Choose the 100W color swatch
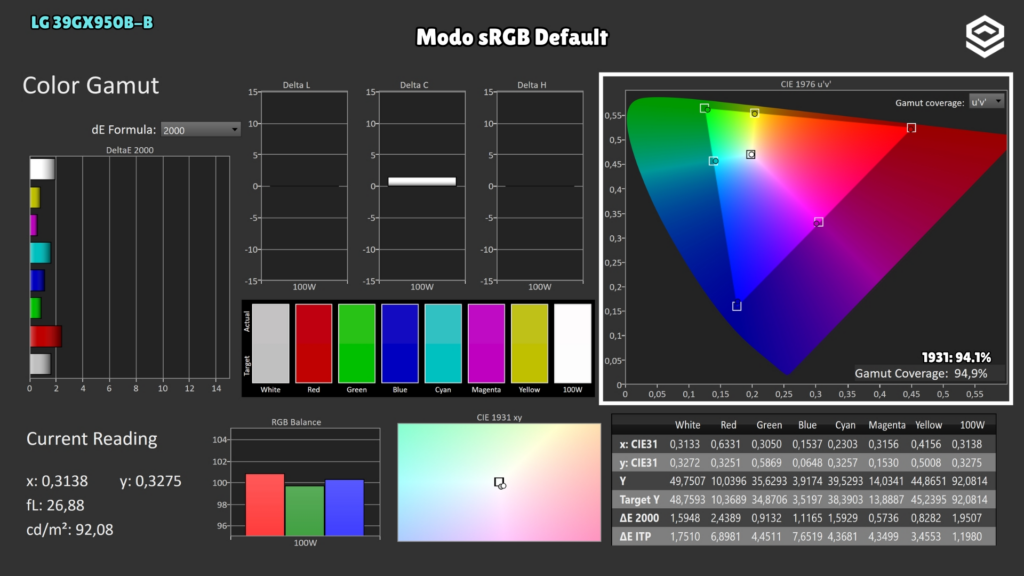Image resolution: width=1024 pixels, height=576 pixels. [572, 344]
